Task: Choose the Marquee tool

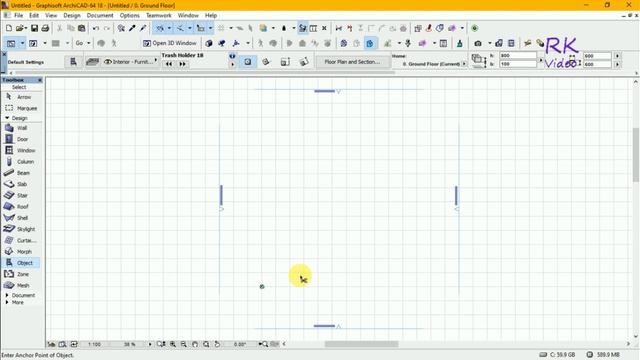Action: click(21, 108)
